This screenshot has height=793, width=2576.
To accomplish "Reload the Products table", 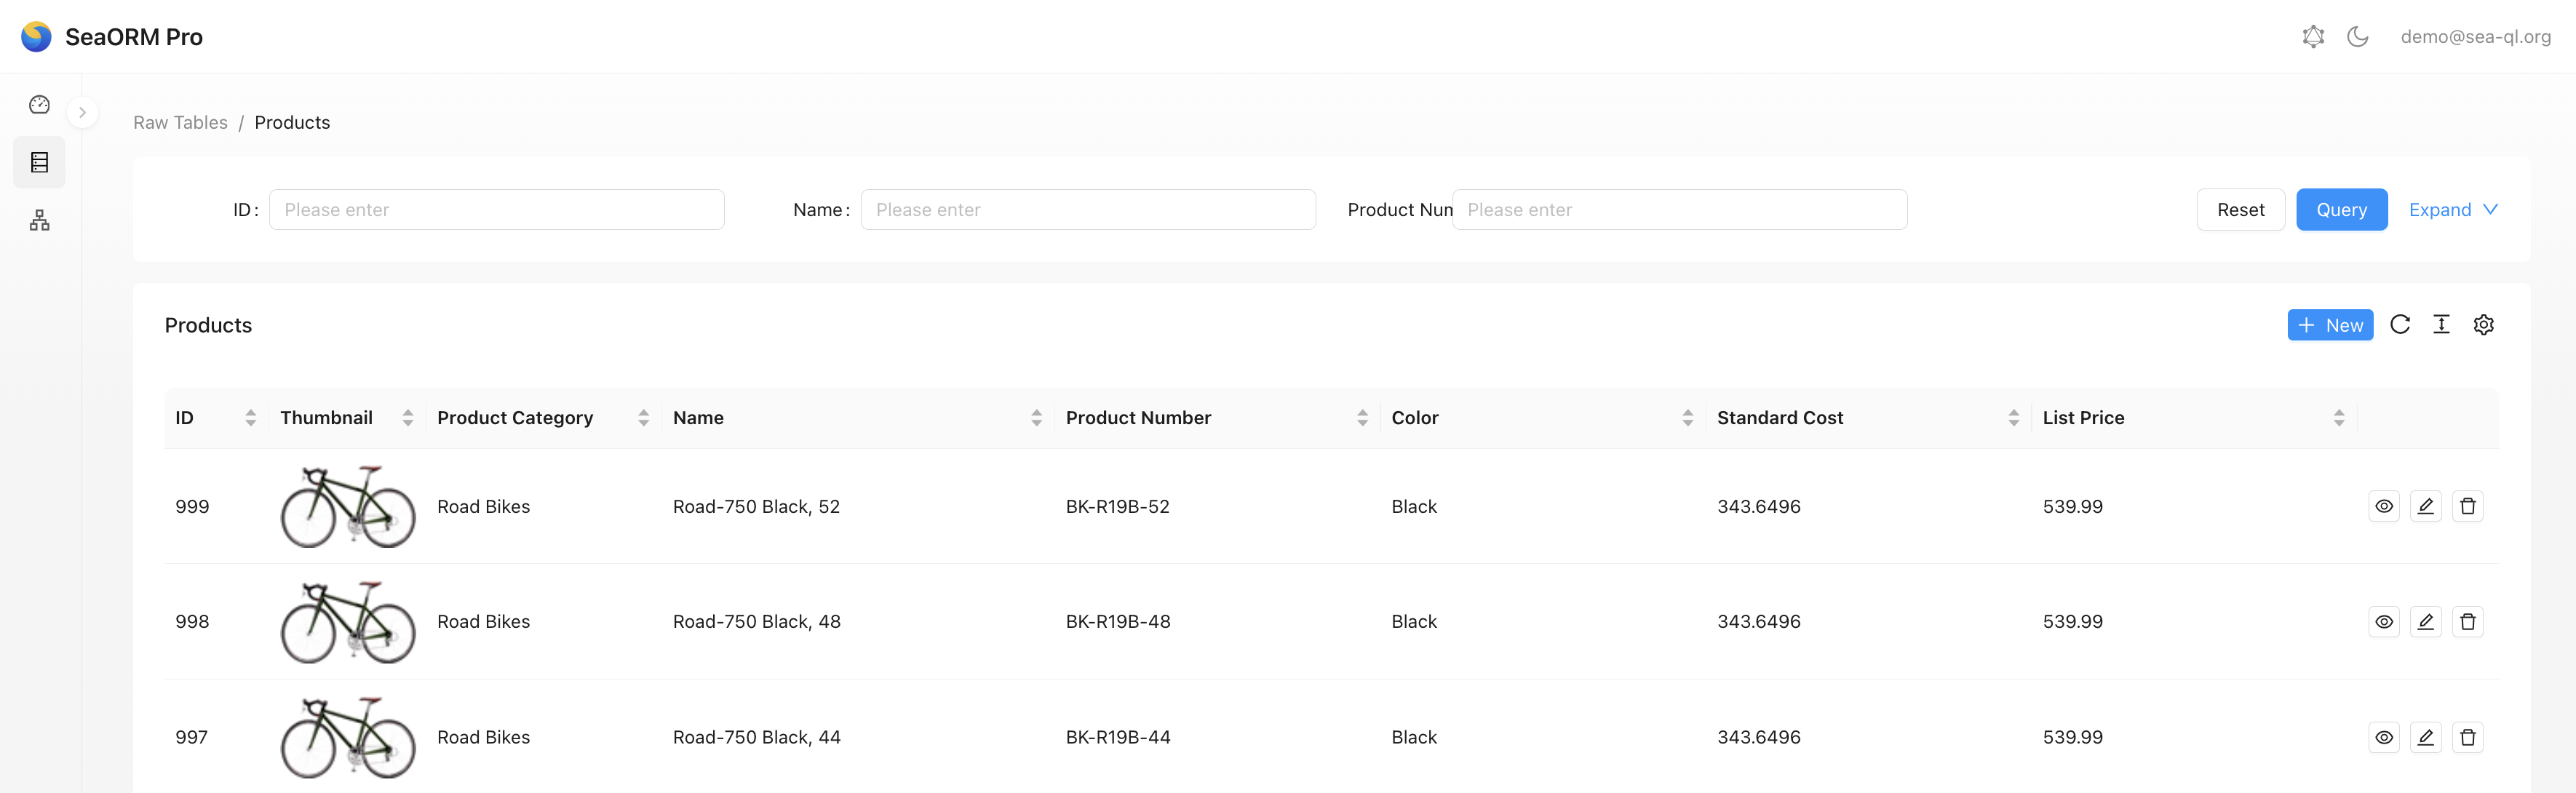I will tap(2399, 325).
